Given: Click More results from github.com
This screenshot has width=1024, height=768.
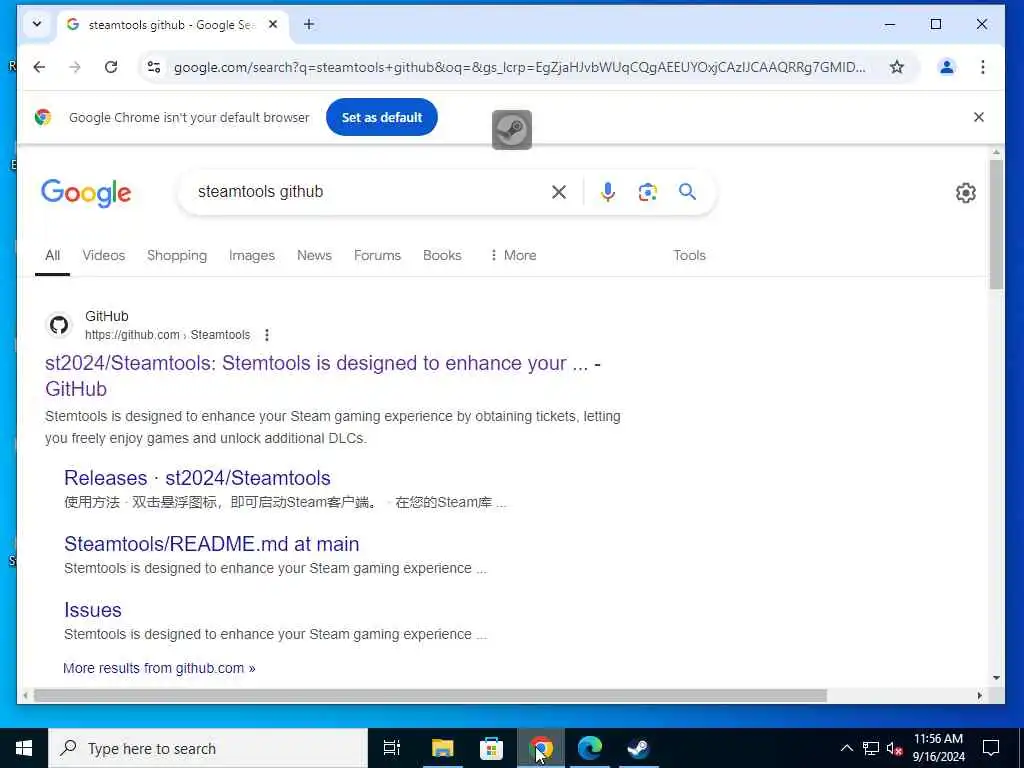Looking at the screenshot, I should pyautogui.click(x=159, y=668).
